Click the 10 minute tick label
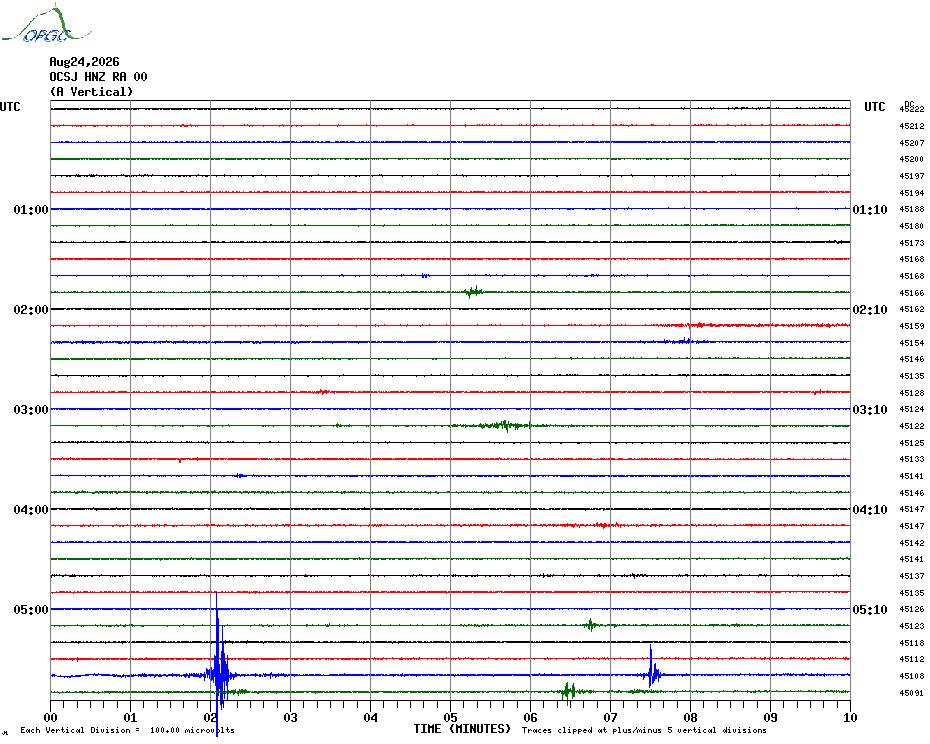Image resolution: width=930 pixels, height=744 pixels. (x=851, y=717)
